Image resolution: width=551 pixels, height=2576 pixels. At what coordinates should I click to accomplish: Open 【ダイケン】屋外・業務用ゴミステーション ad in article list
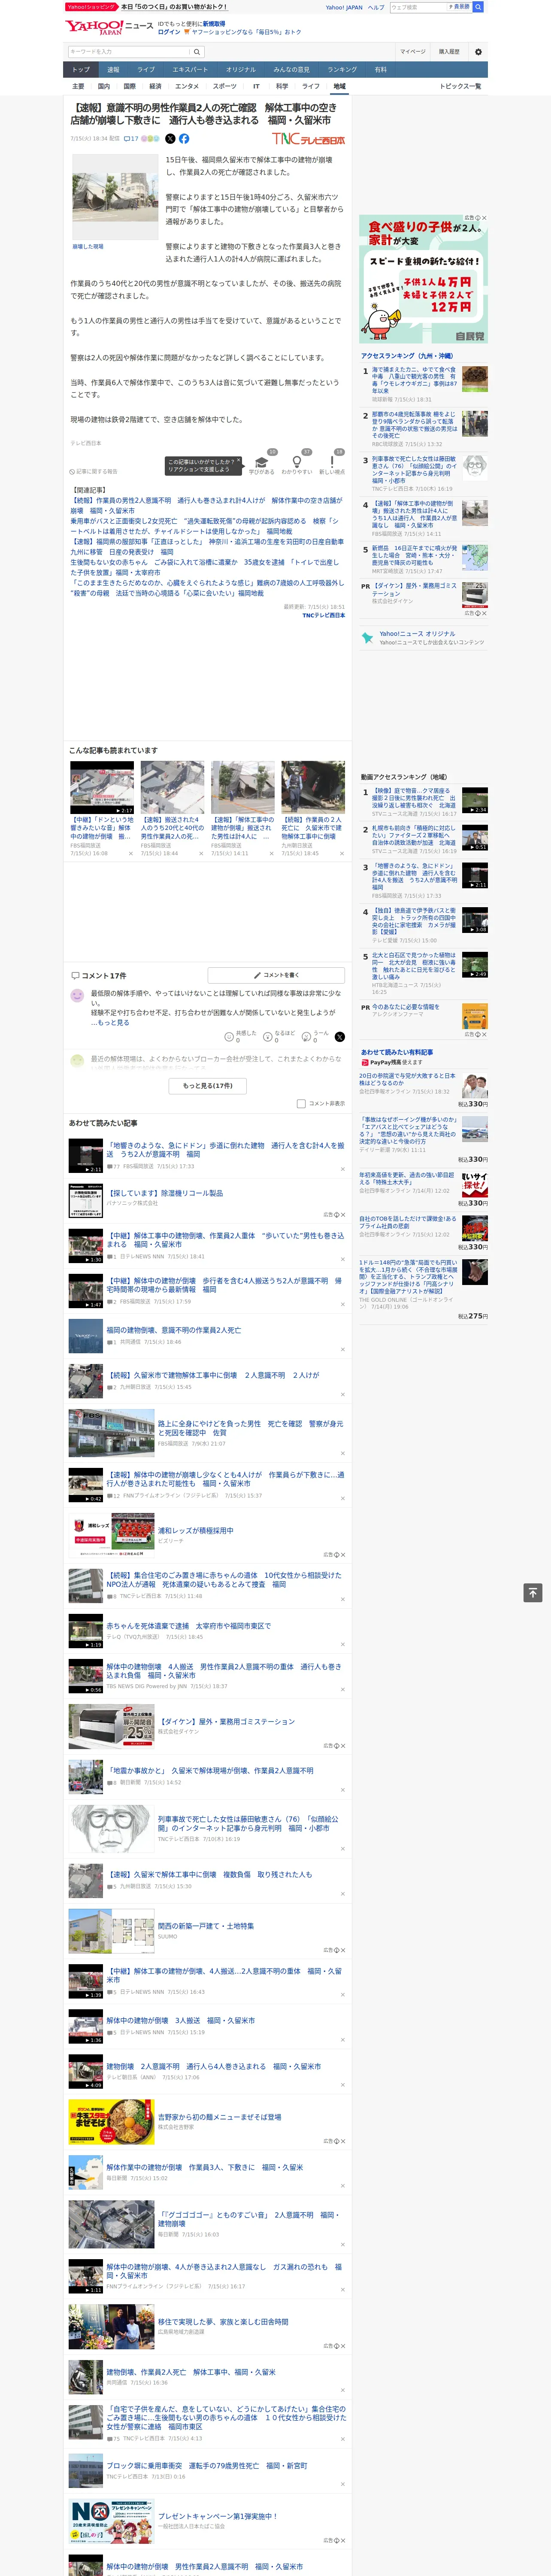tap(226, 1722)
